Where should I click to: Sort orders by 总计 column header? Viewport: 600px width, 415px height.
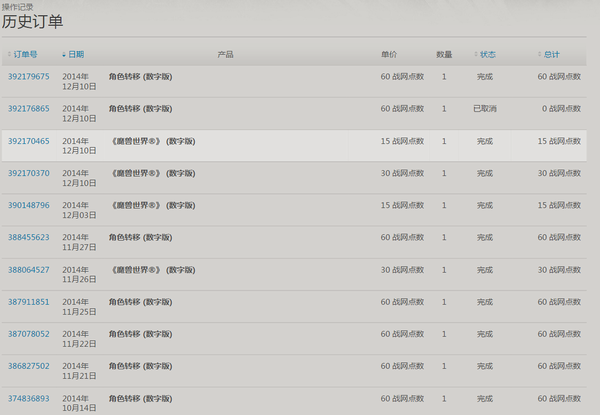(x=551, y=54)
